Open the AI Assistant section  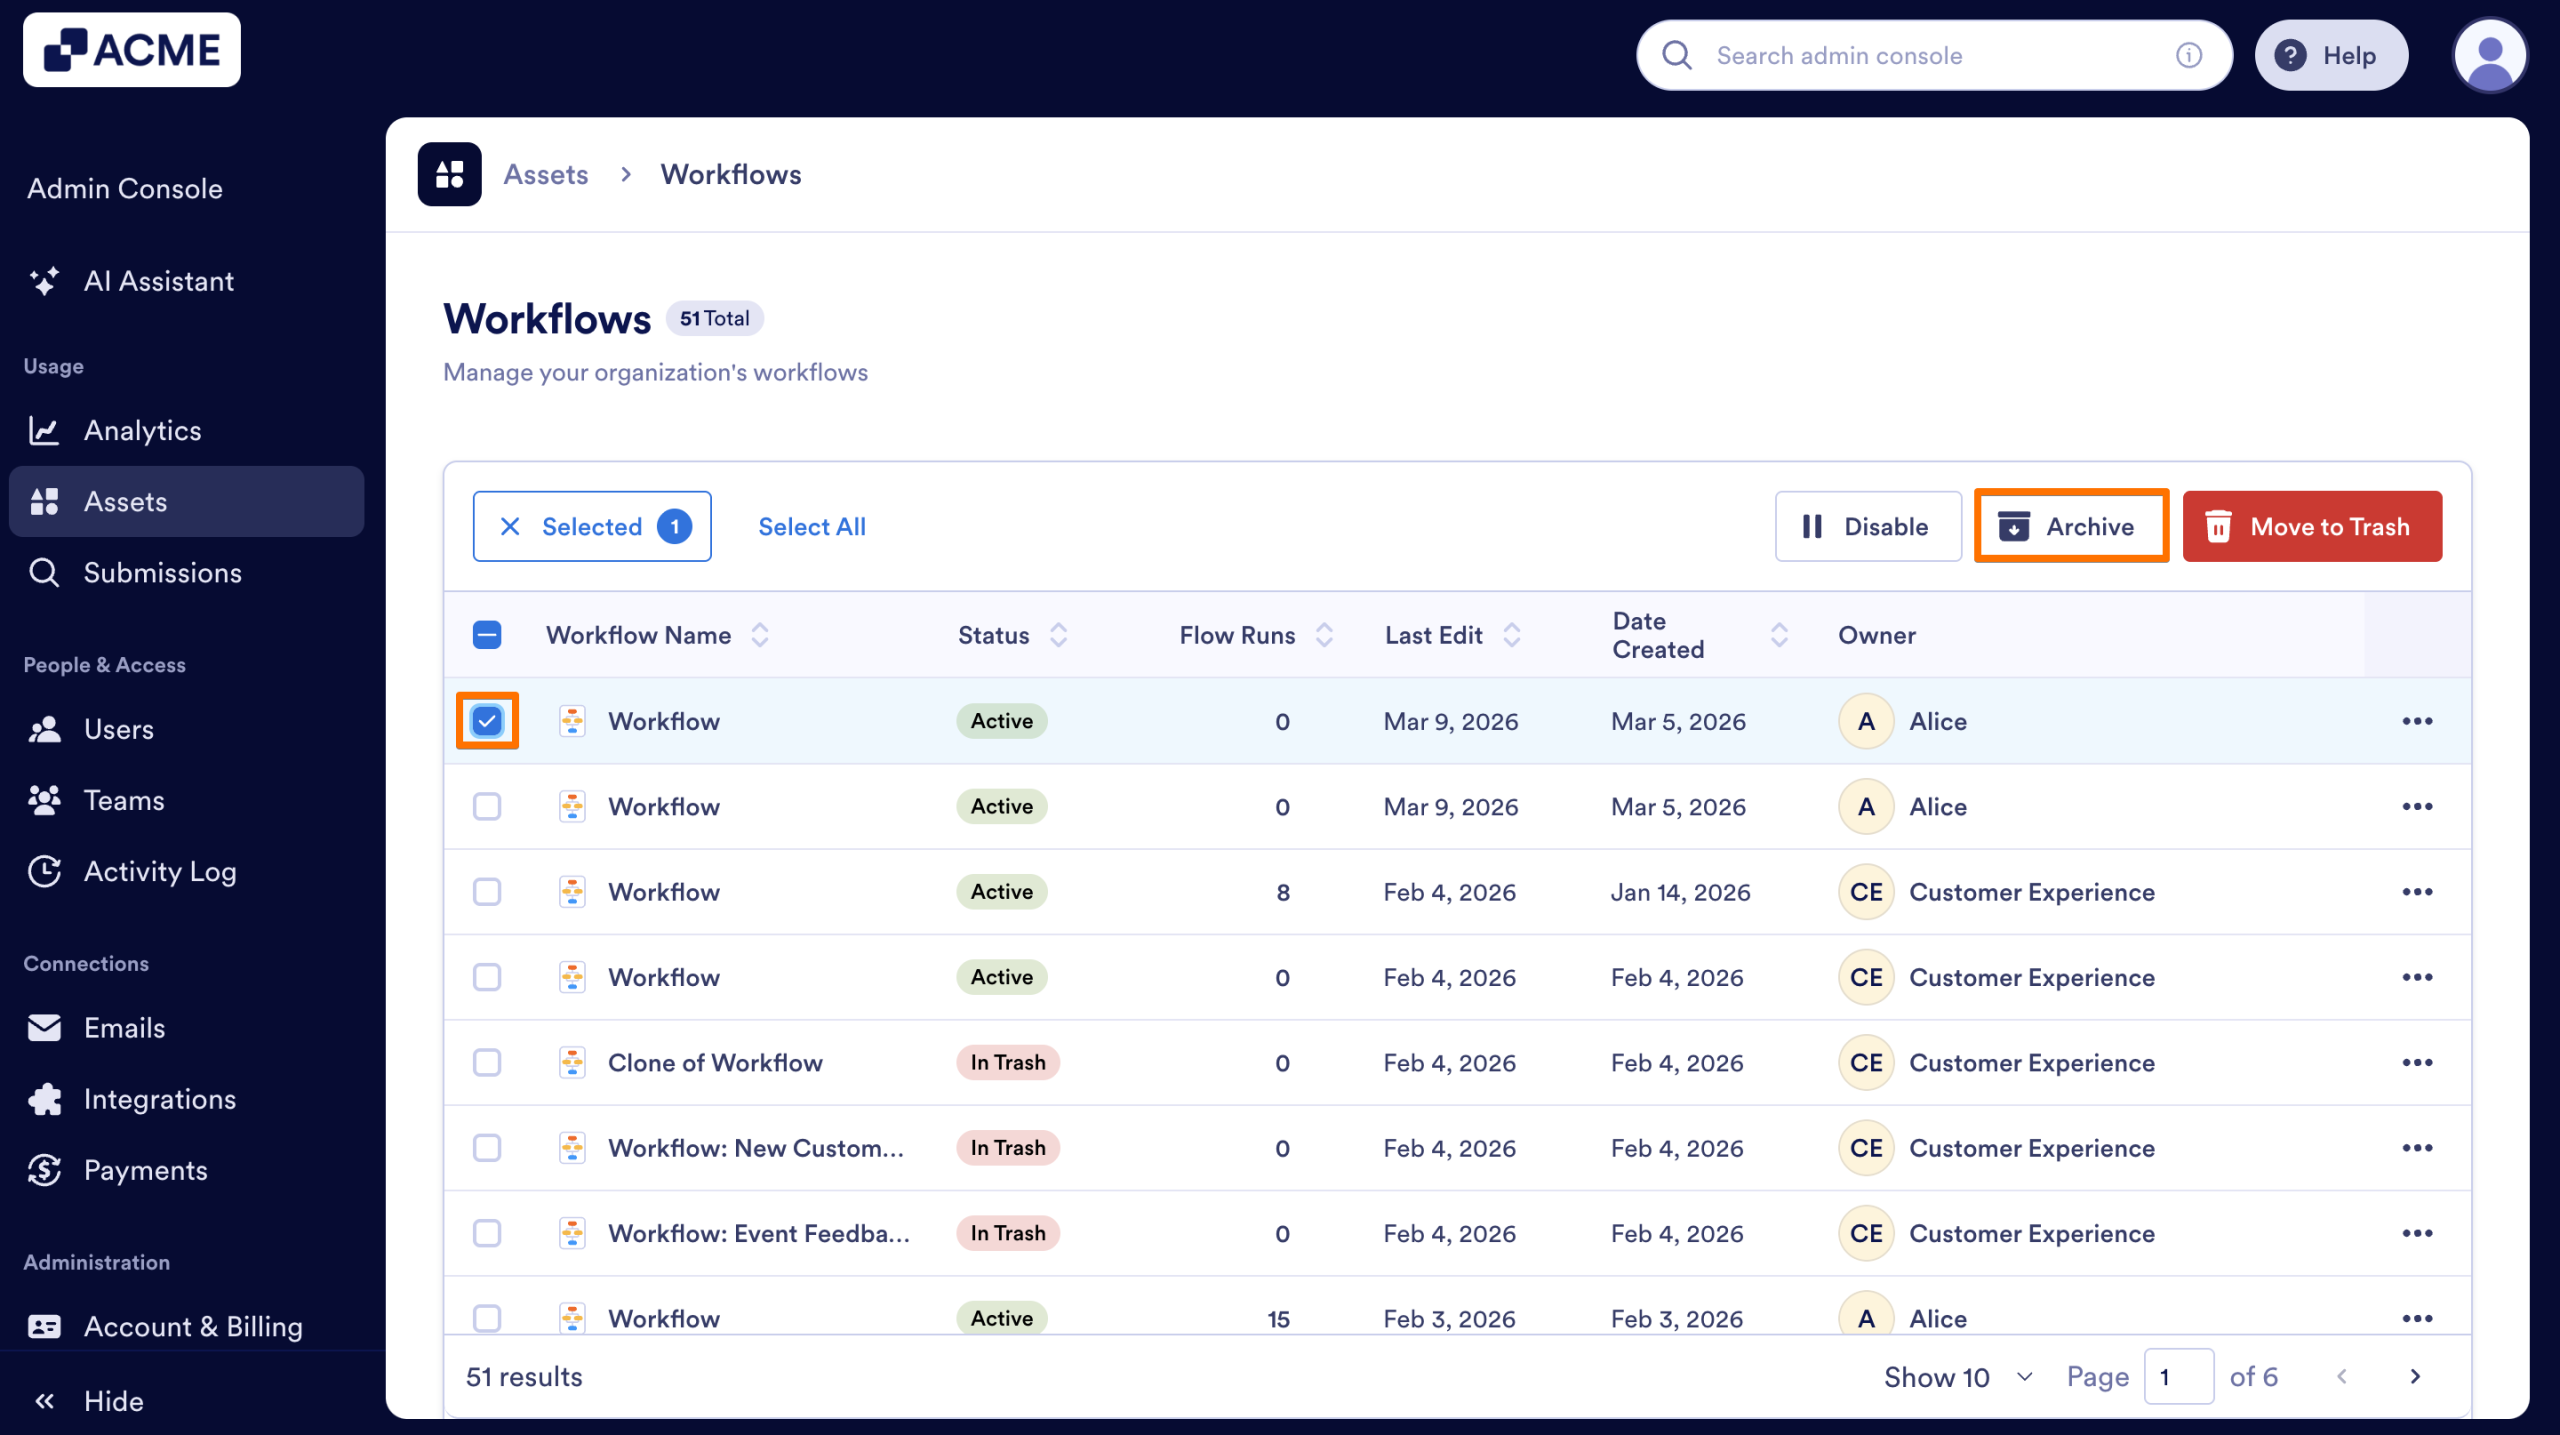[x=158, y=281]
